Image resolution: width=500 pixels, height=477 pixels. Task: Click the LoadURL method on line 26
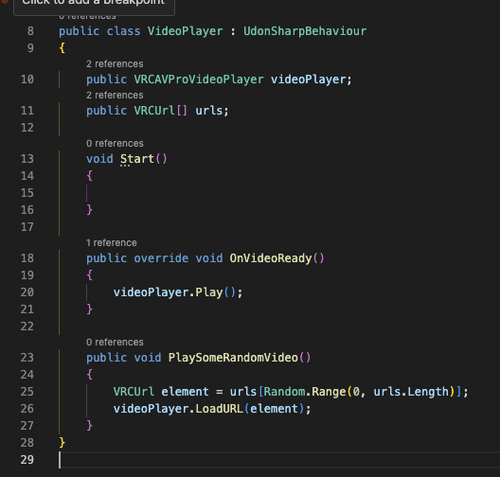click(219, 409)
